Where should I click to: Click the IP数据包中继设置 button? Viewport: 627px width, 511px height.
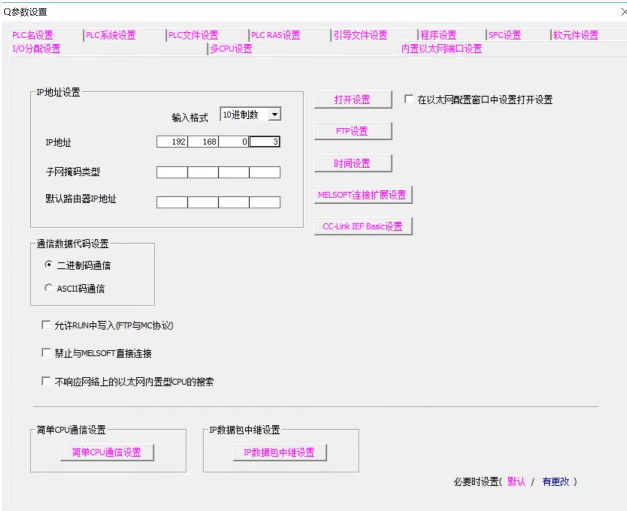(265, 452)
